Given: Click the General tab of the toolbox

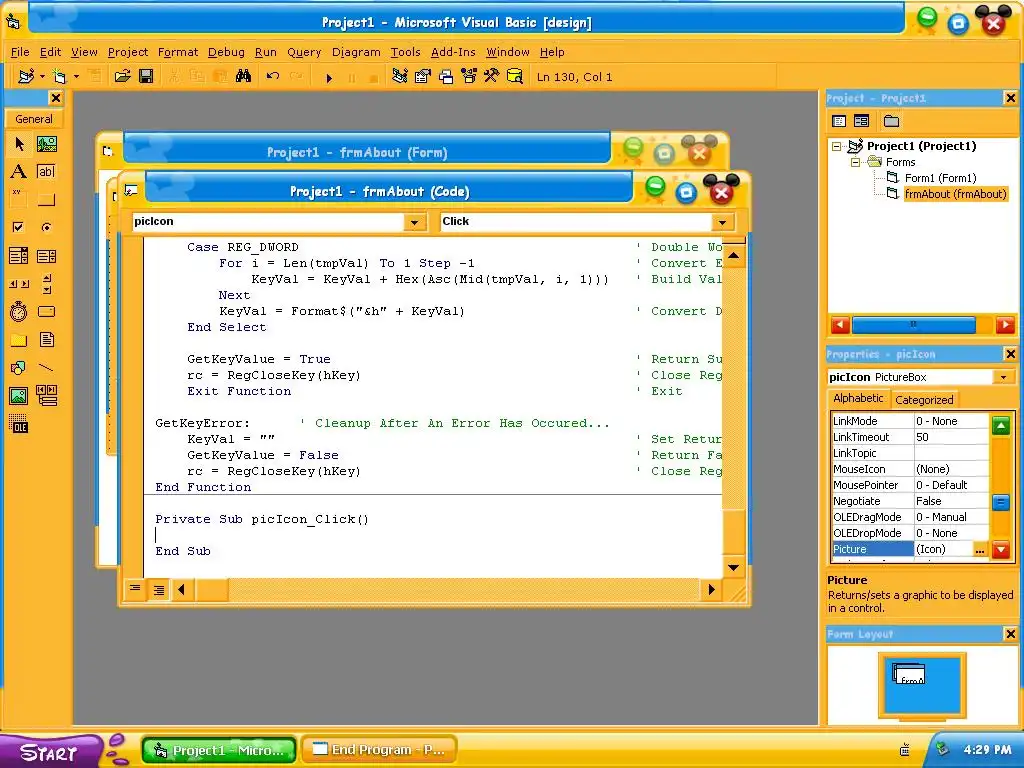Looking at the screenshot, I should 34,119.
